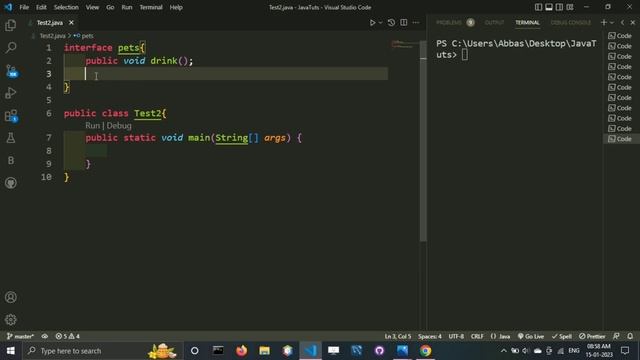640x360 pixels.
Task: Open Firefox from the taskbar
Action: click(242, 351)
